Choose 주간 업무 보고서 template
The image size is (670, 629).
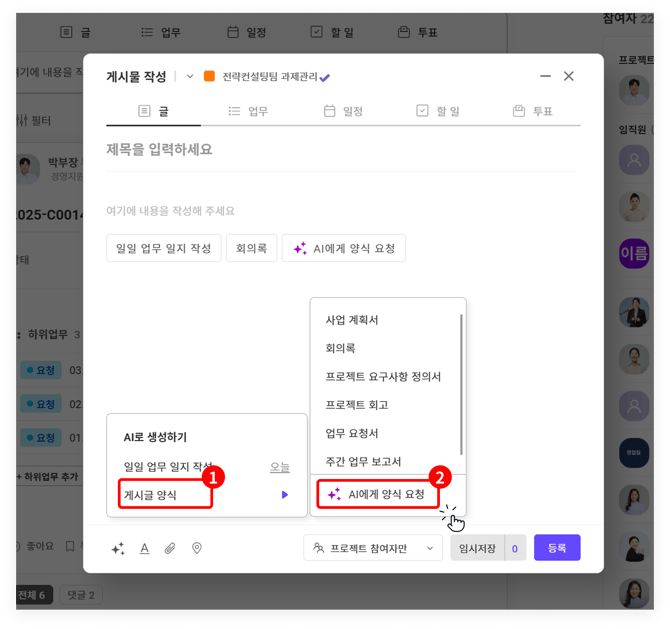pyautogui.click(x=363, y=461)
